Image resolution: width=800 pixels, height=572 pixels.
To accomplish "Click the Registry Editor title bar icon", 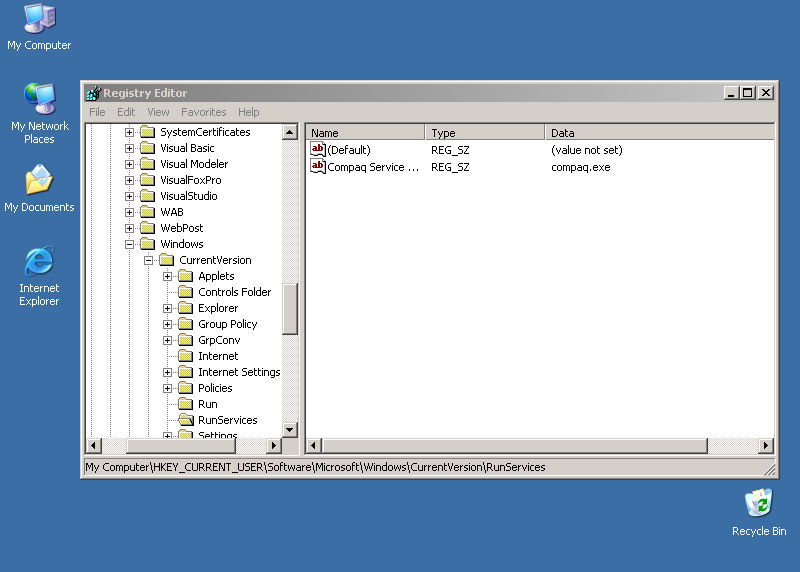I will pyautogui.click(x=93, y=93).
